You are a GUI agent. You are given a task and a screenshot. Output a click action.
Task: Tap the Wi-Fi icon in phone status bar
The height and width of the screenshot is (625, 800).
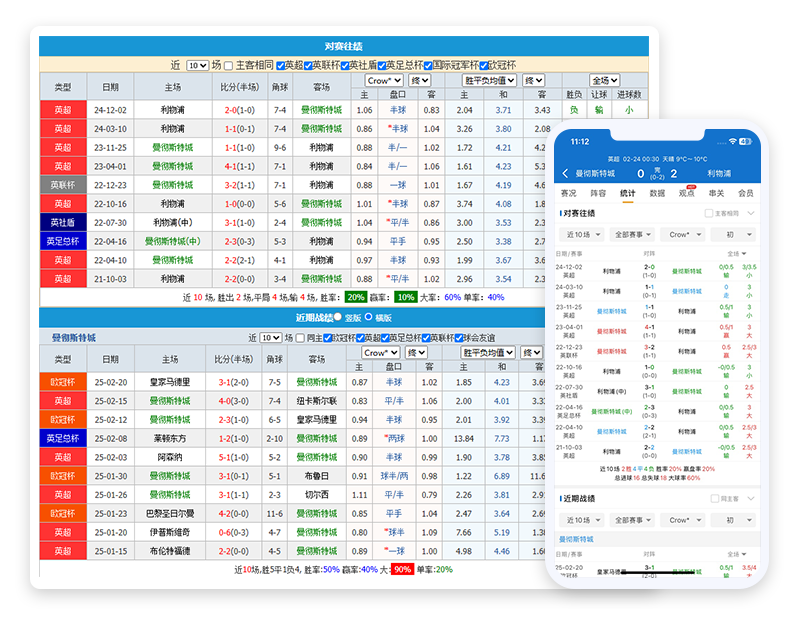(732, 142)
